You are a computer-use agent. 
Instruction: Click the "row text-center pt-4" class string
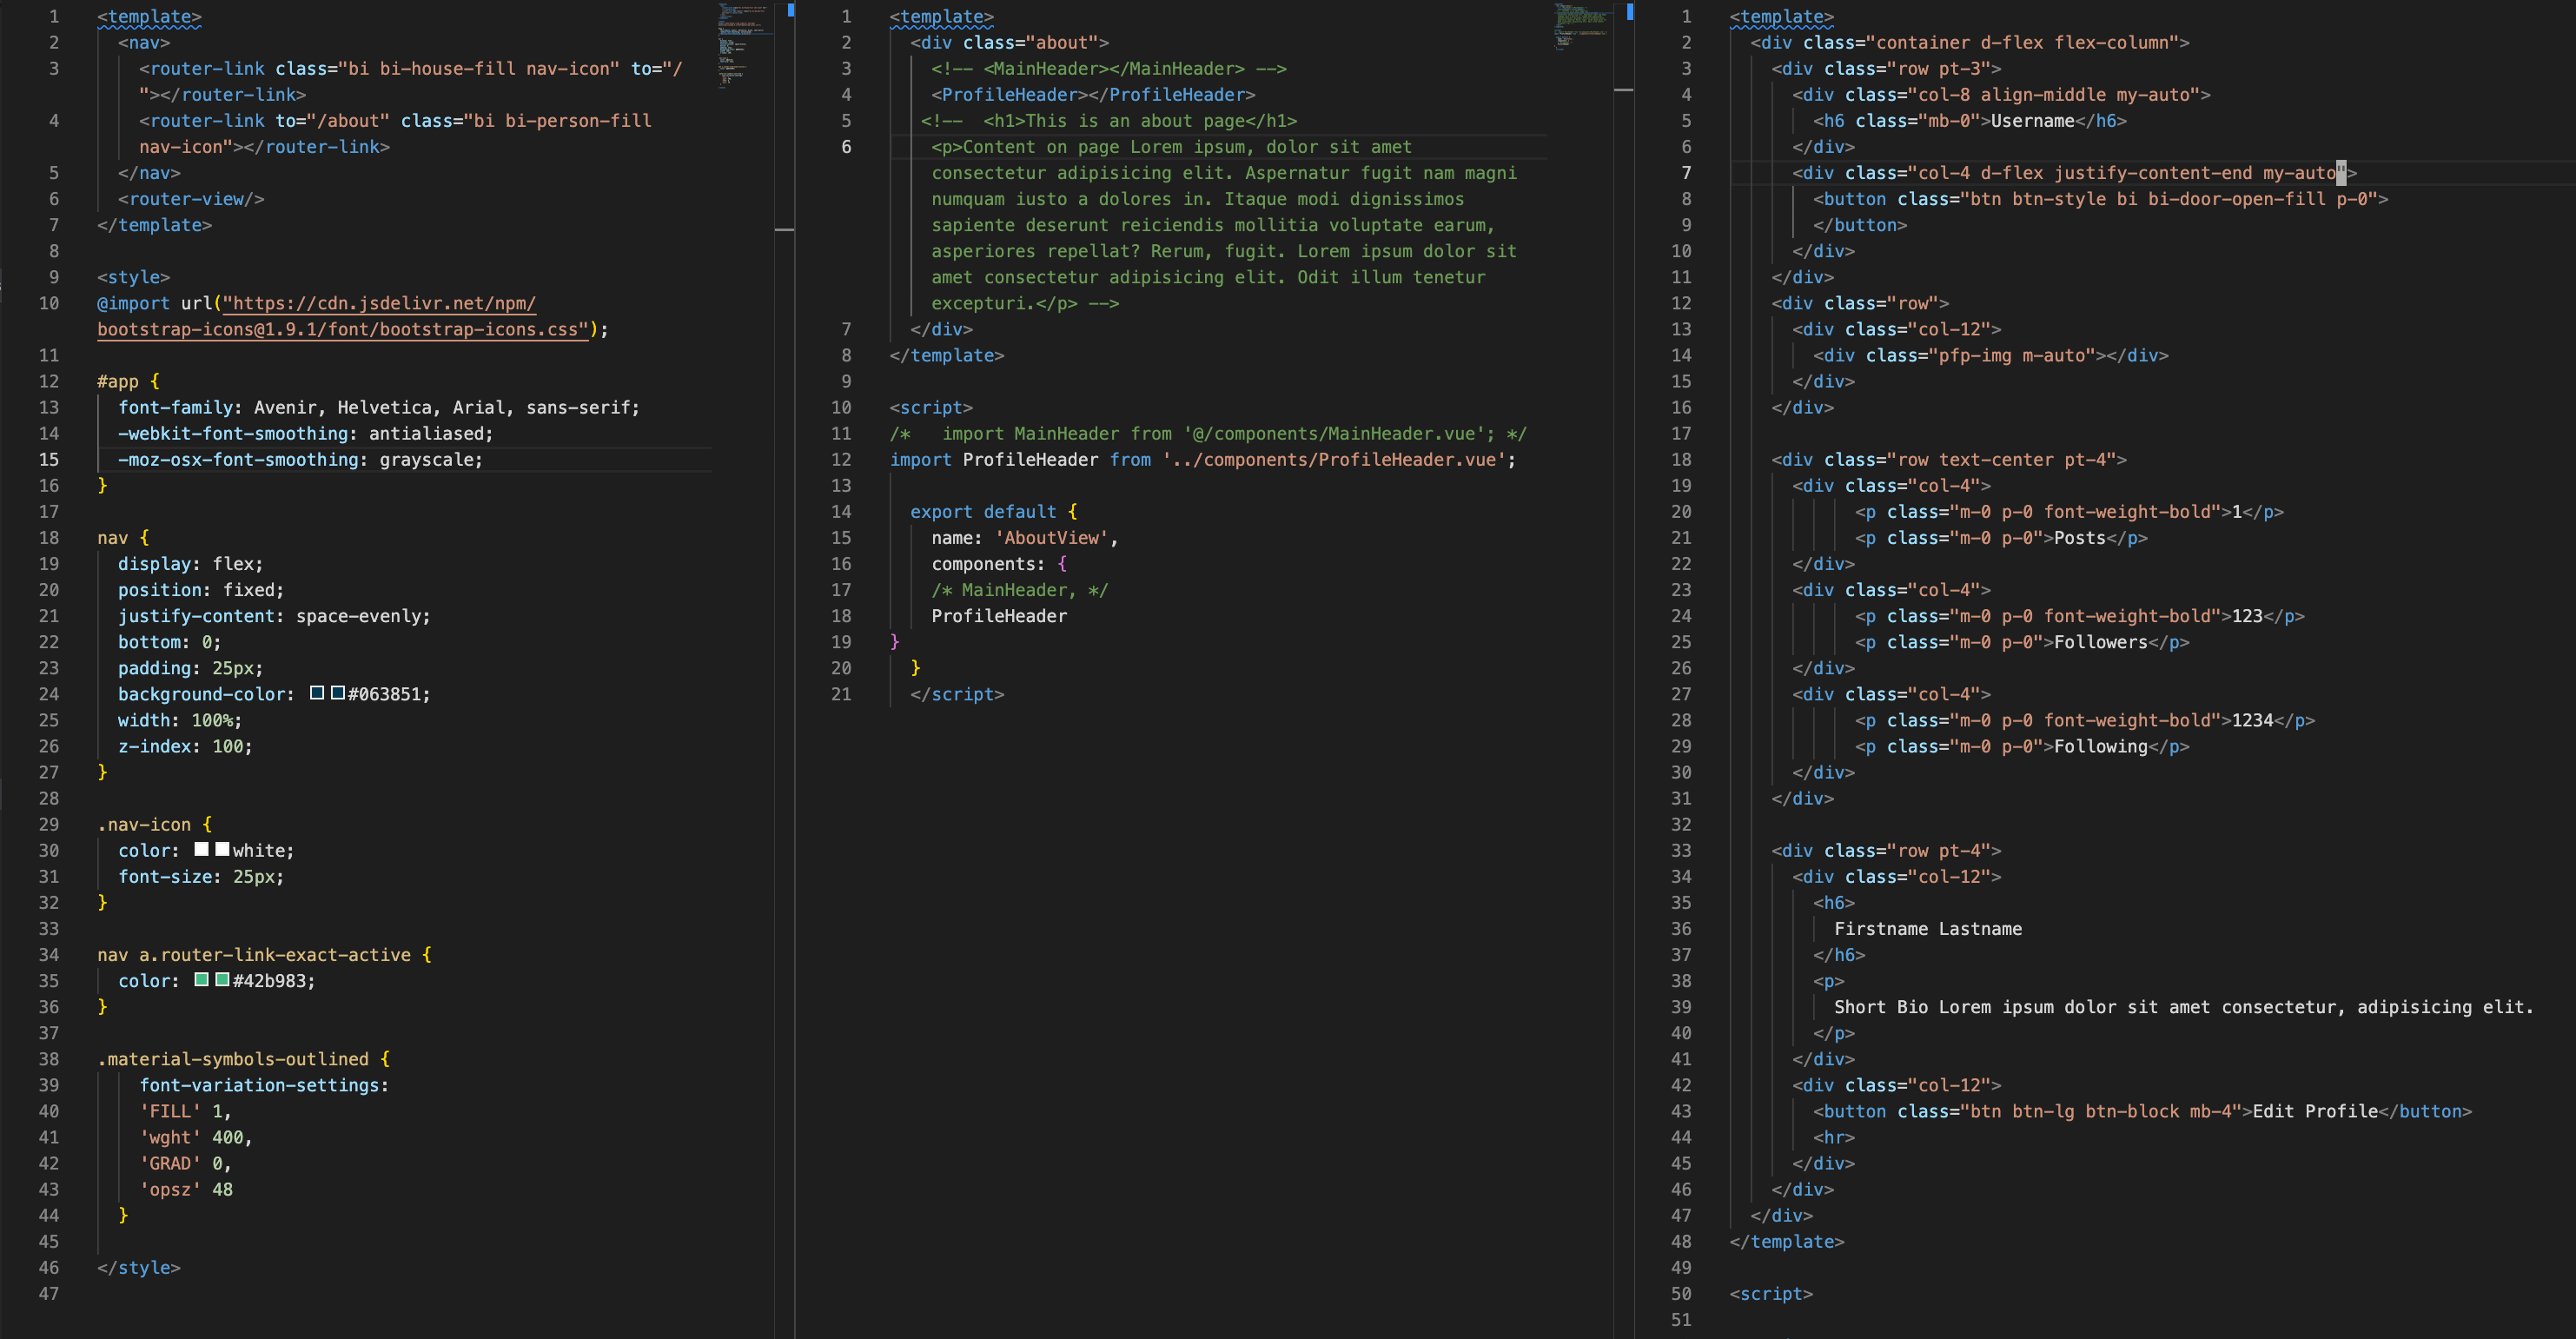coord(2001,459)
